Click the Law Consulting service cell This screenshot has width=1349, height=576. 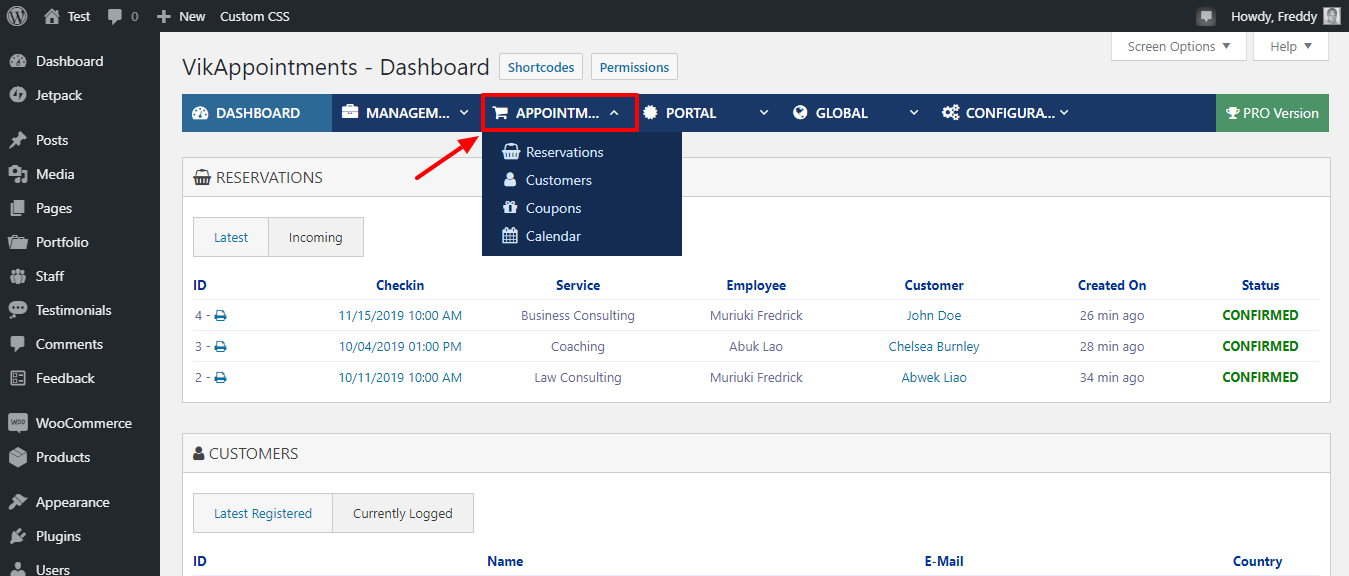click(x=578, y=378)
